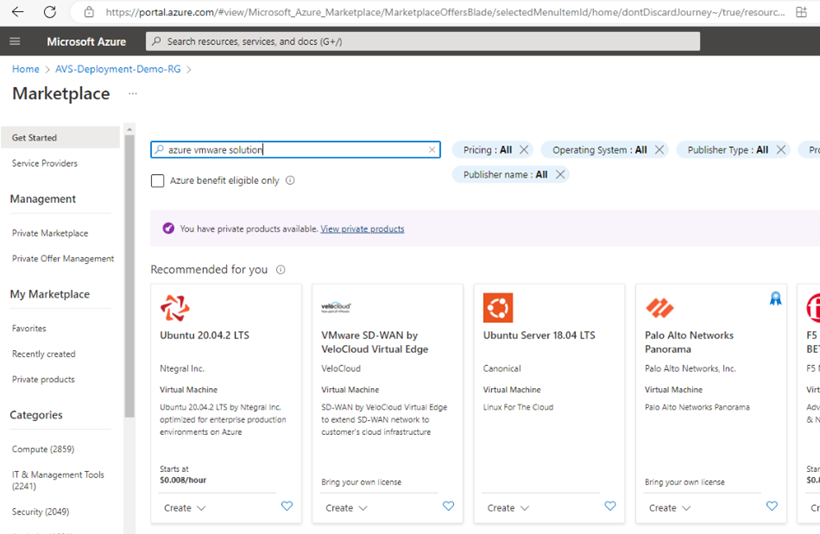Open the portal hamburger menu
Screen dimensions: 820x534
[14, 41]
